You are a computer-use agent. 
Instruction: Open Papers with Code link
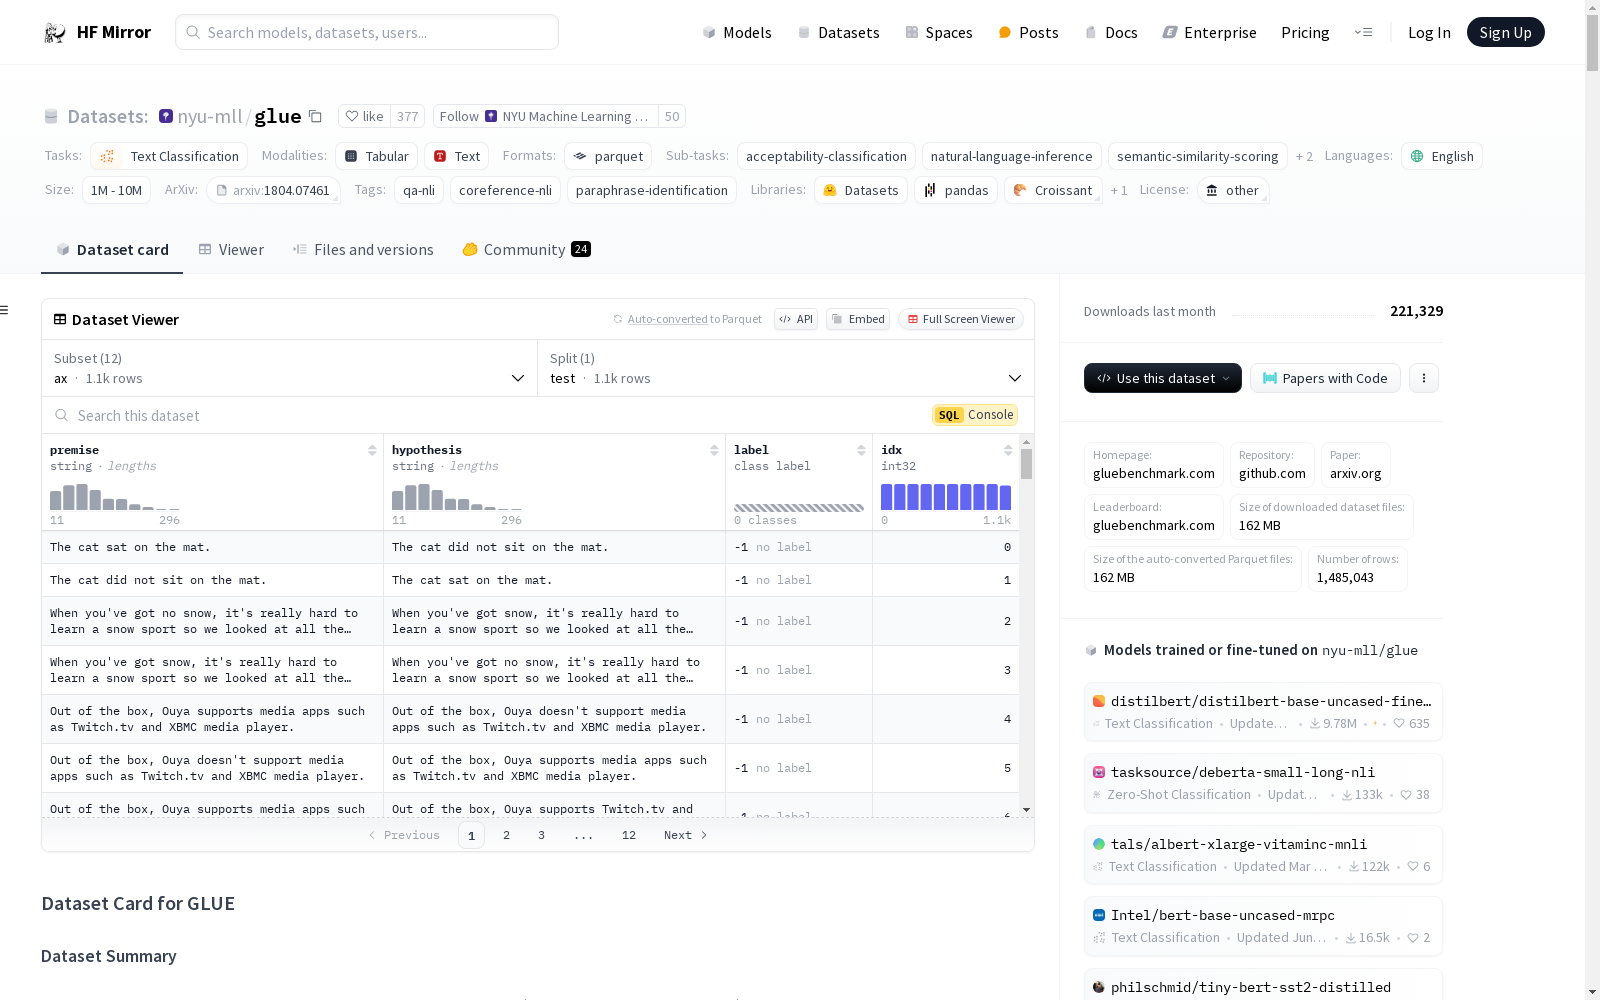point(1325,378)
